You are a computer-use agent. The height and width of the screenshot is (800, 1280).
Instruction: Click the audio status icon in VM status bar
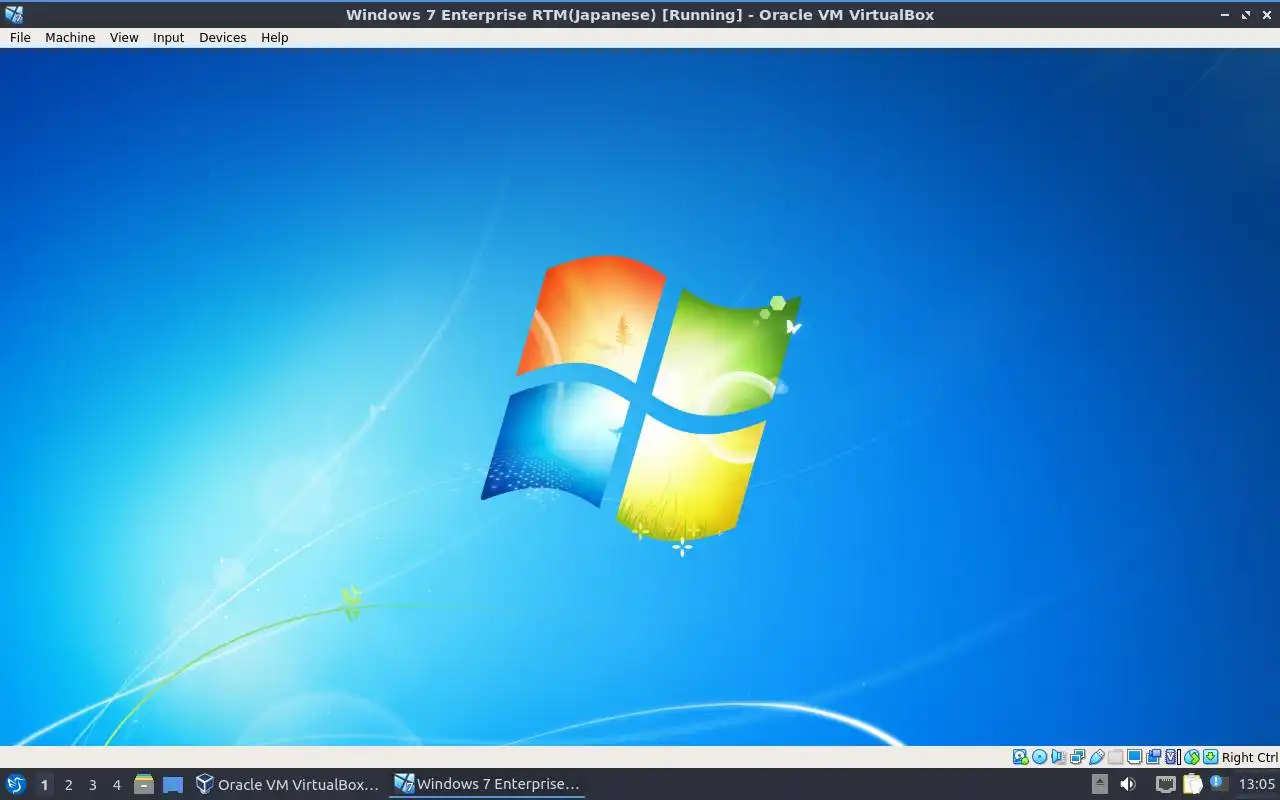pos(1058,757)
